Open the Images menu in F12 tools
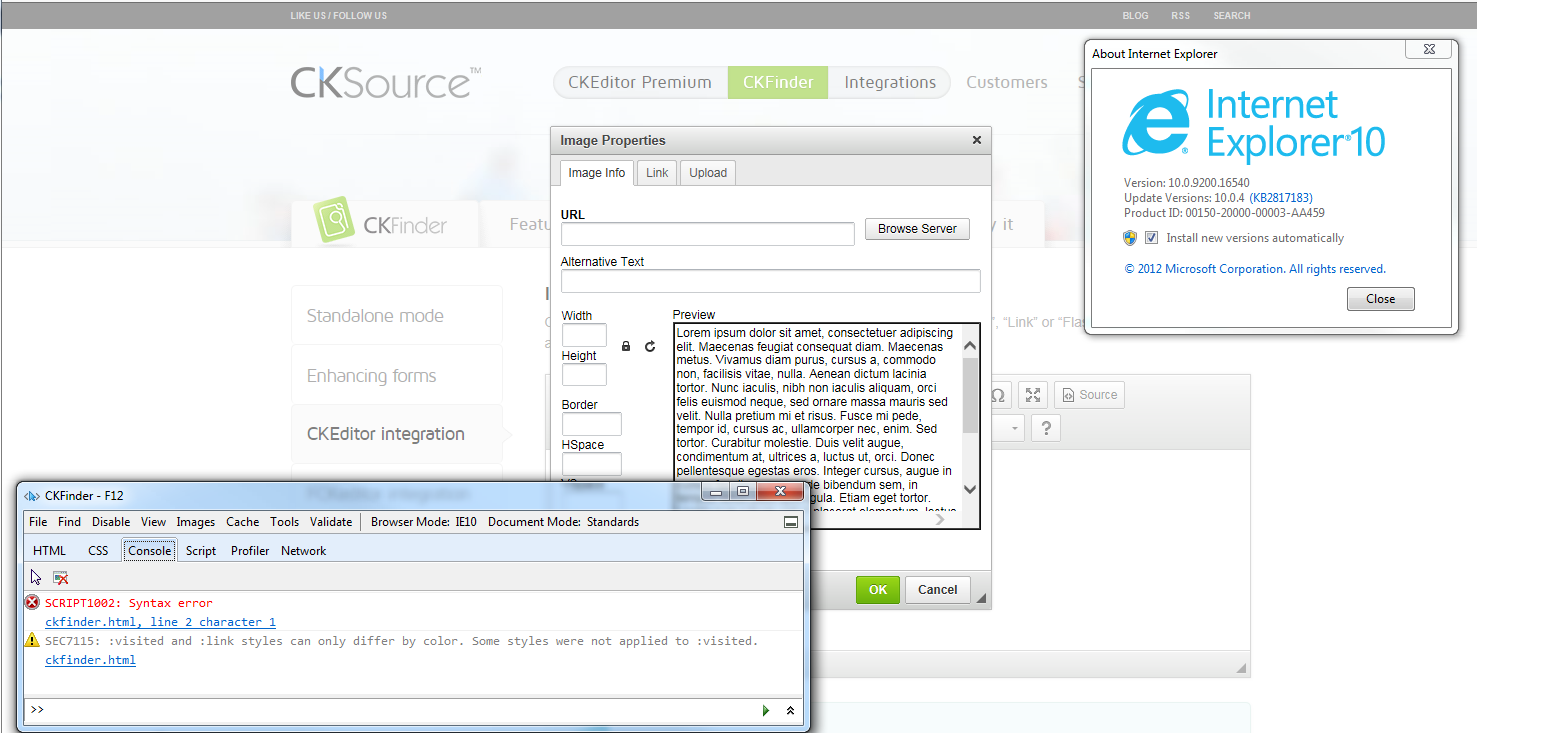Viewport: 1563px width, 733px height. [196, 522]
